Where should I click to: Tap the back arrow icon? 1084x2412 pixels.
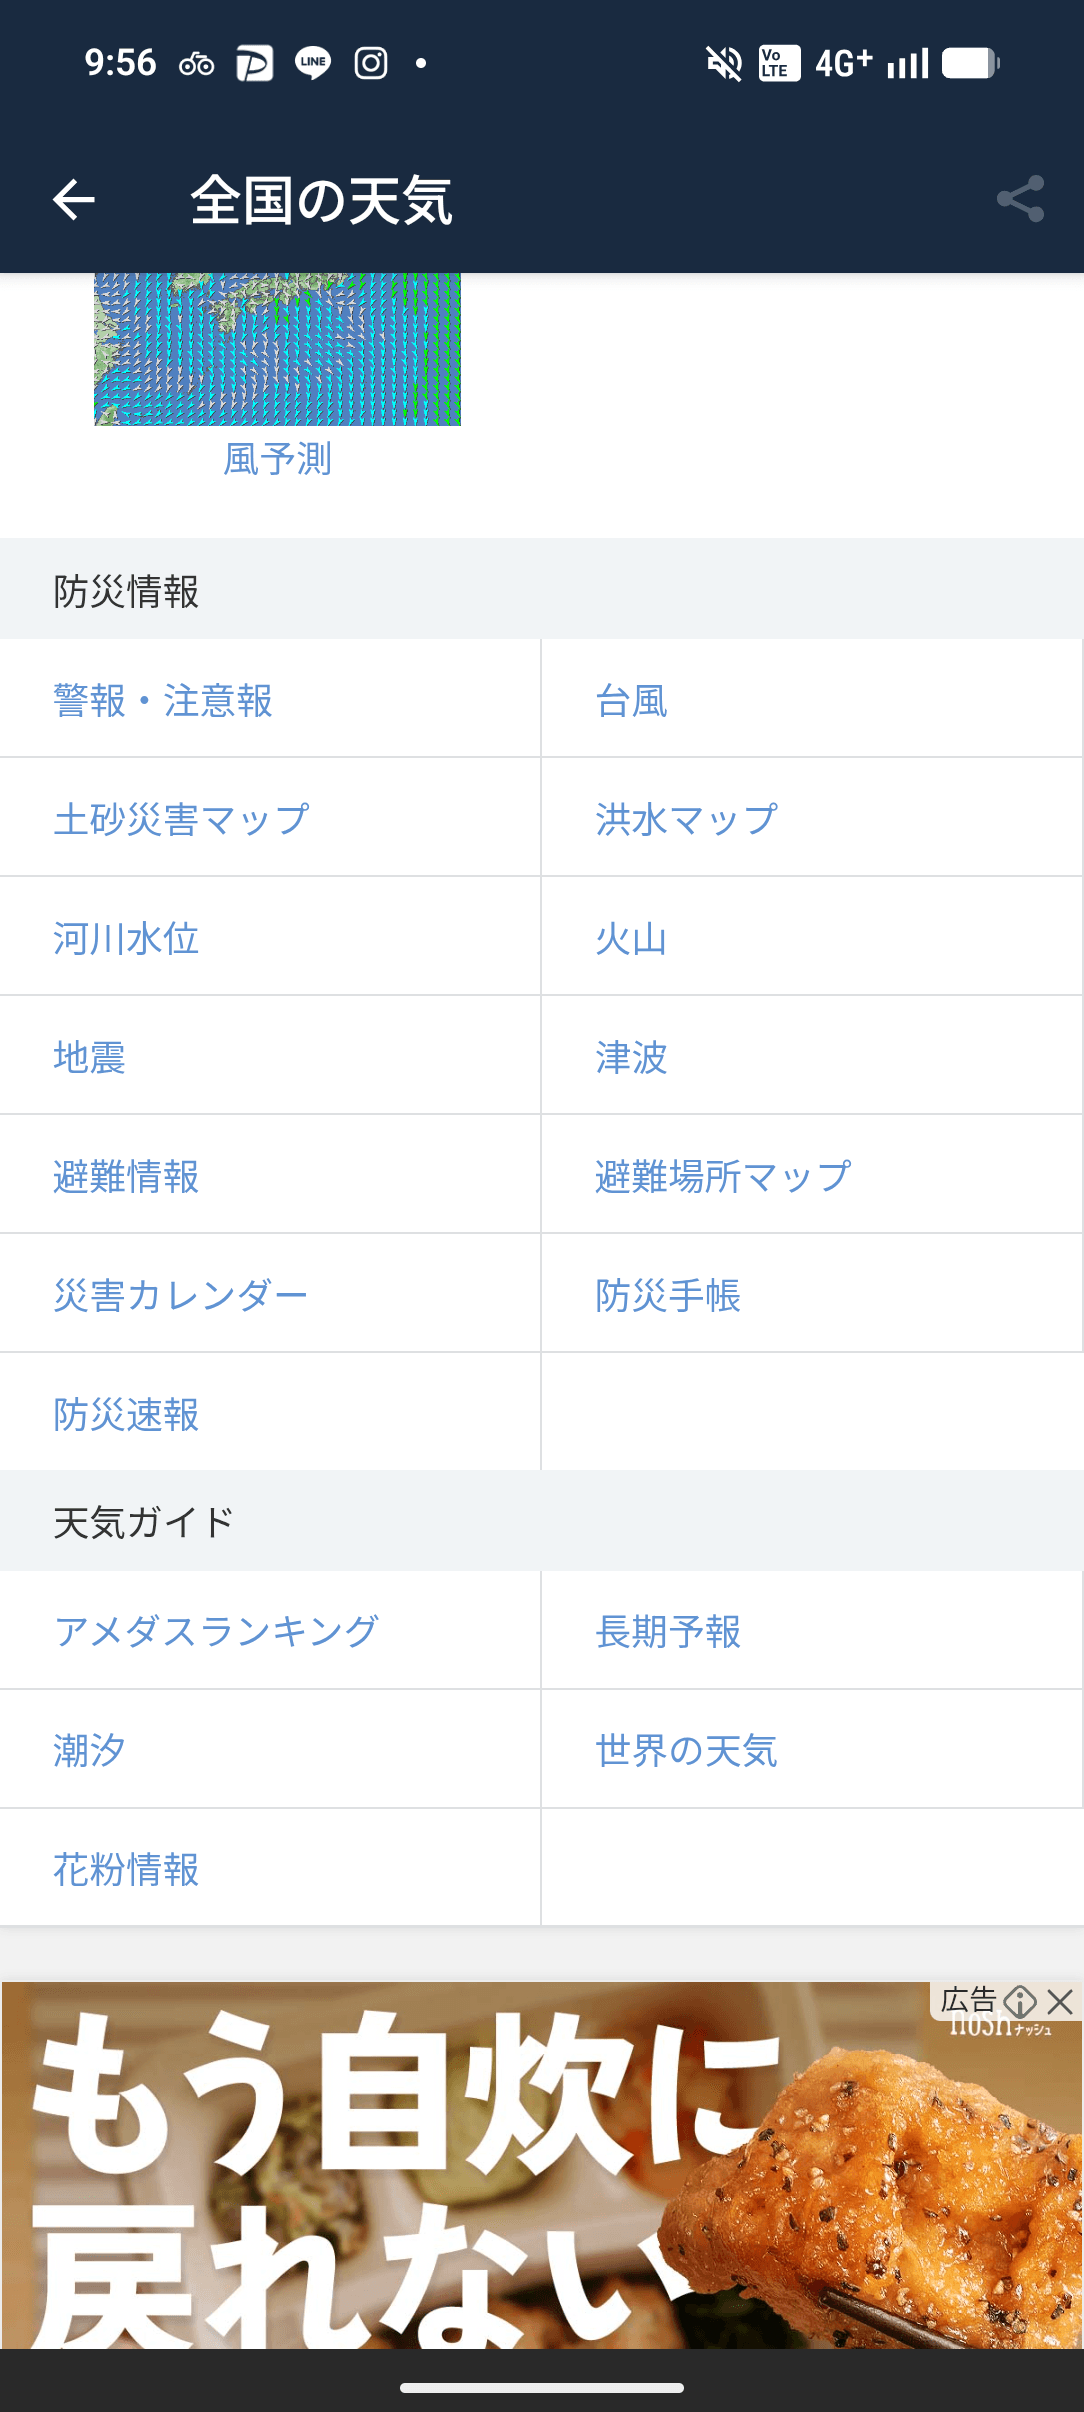tap(74, 200)
